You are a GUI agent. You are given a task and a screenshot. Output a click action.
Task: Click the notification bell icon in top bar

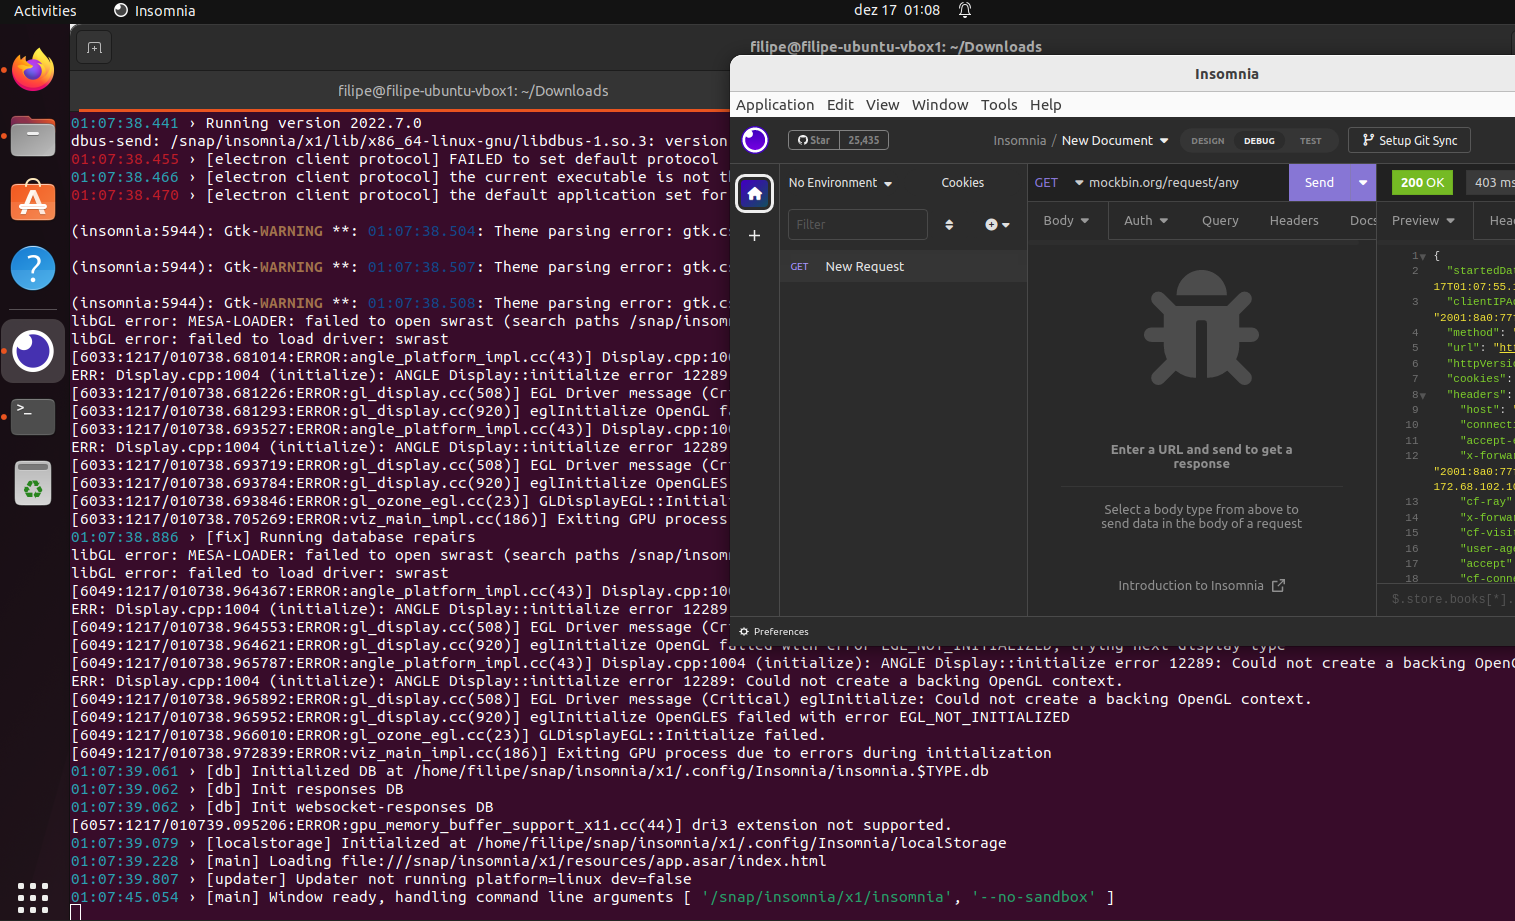click(x=965, y=10)
